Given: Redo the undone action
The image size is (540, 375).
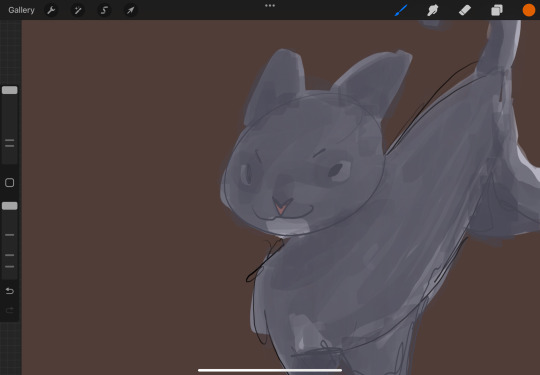Looking at the screenshot, I should tap(10, 310).
